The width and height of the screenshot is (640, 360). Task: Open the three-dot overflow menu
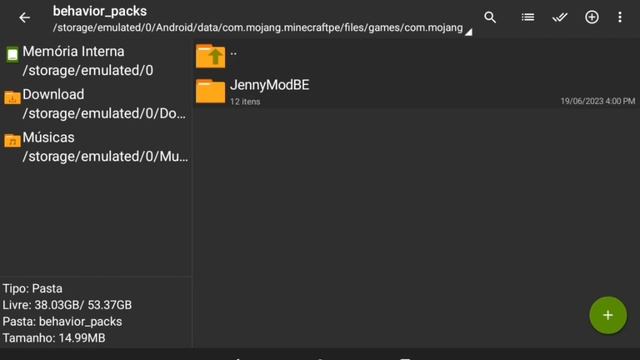pos(620,17)
